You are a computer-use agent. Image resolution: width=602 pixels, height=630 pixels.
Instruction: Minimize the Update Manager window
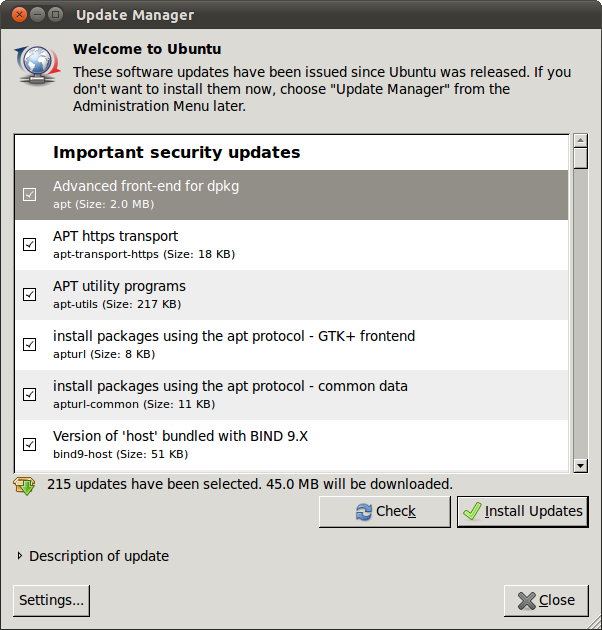(36, 15)
